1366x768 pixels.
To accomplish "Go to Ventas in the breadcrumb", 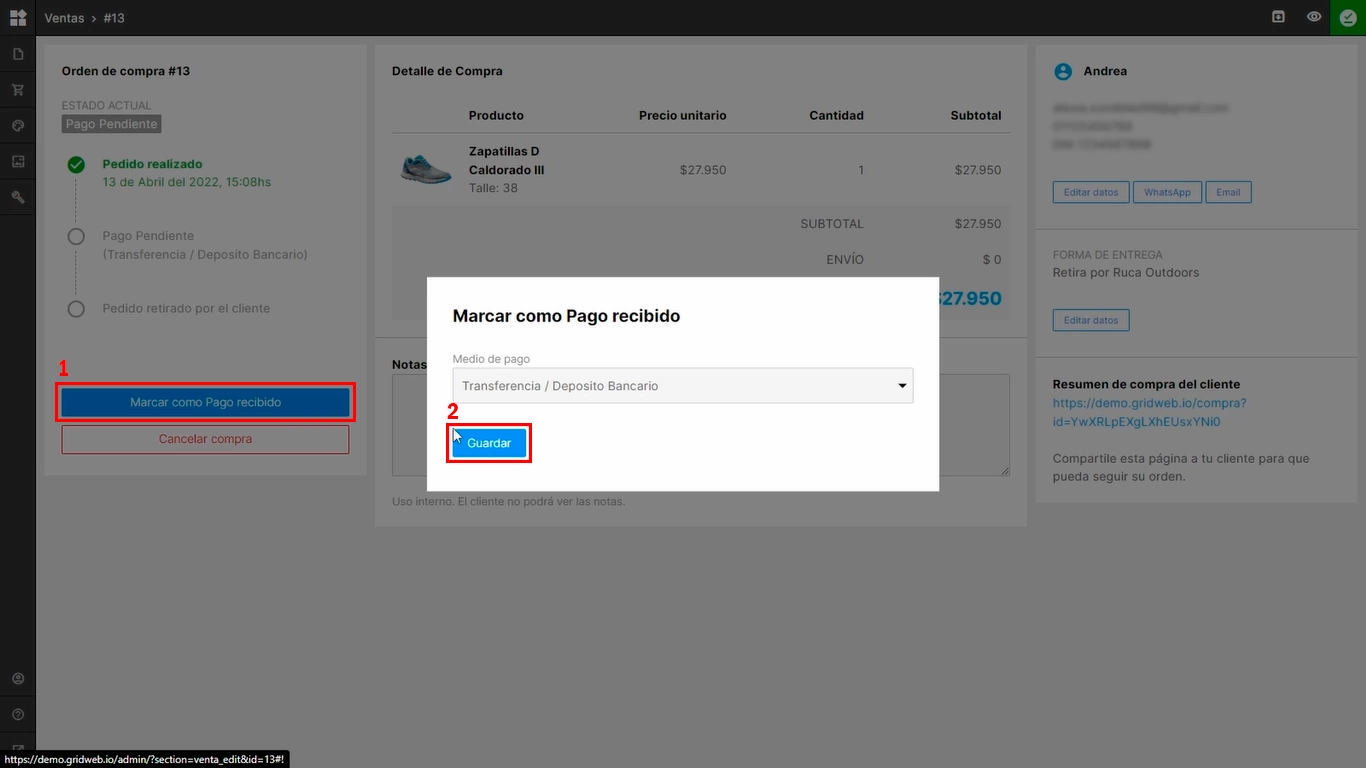I will tap(65, 18).
